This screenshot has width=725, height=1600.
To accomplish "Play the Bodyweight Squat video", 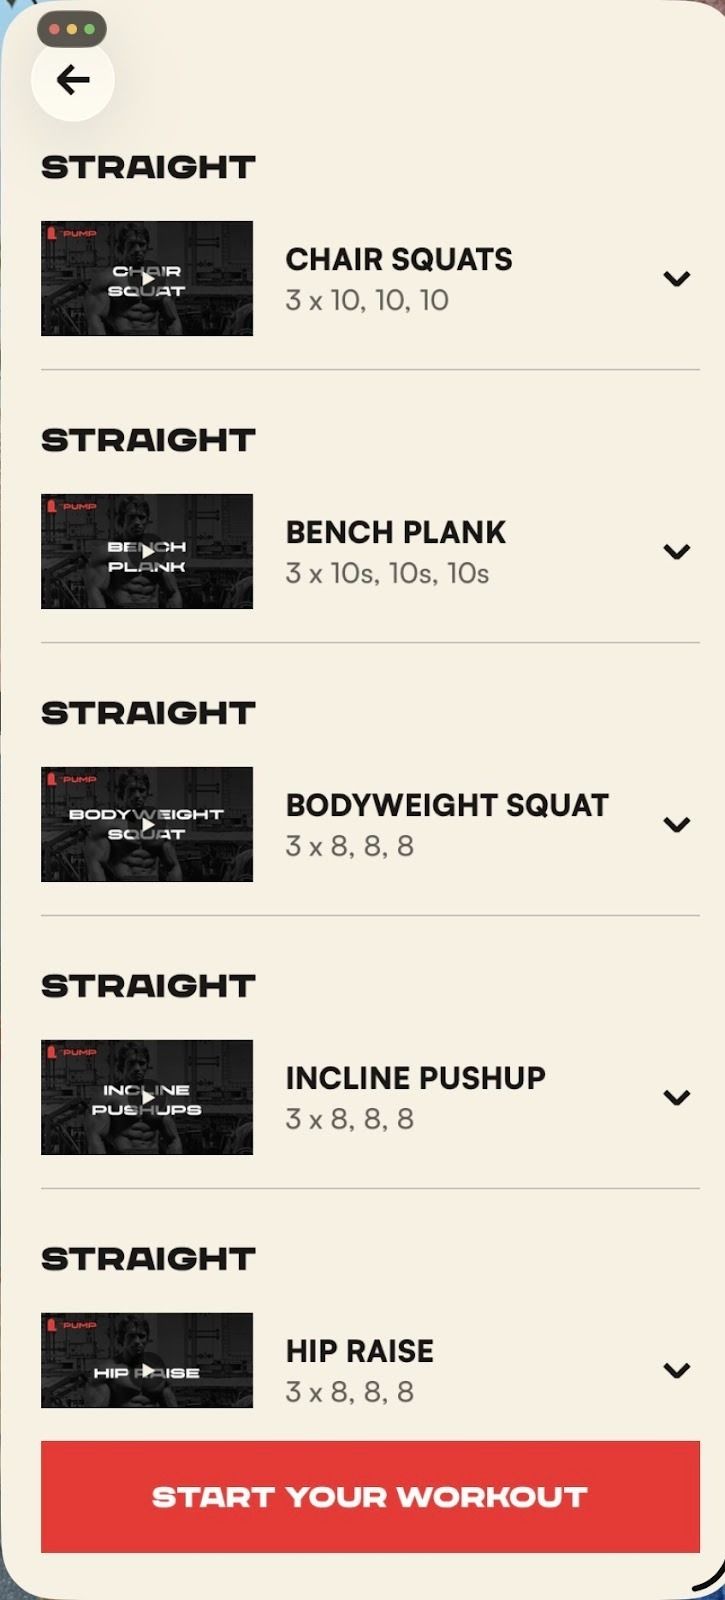I will [x=147, y=825].
